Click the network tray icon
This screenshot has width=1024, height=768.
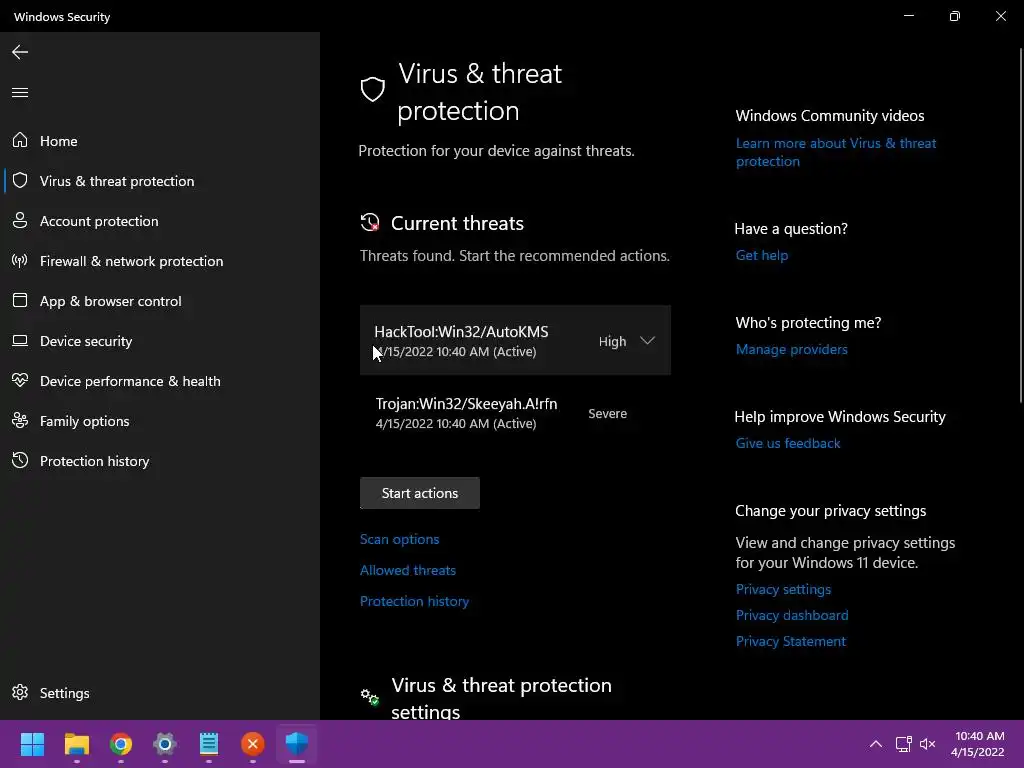tap(903, 744)
